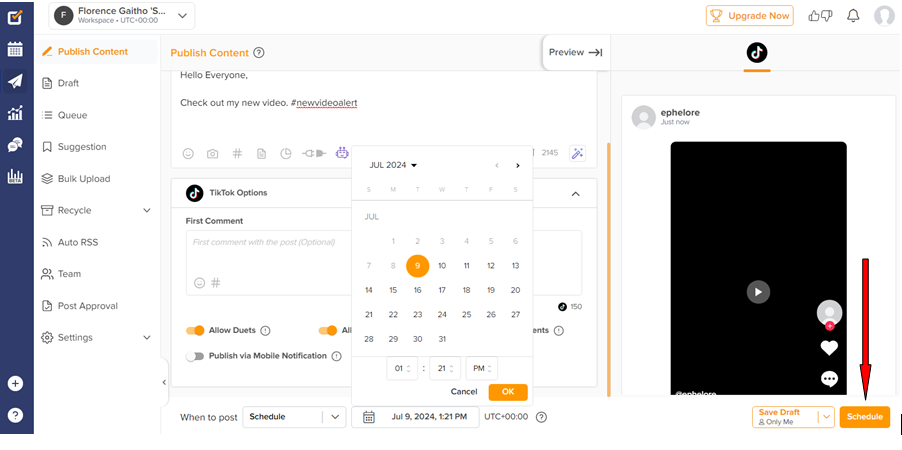Click the comment bubble on TikTok preview
The image size is (902, 450).
click(x=829, y=379)
